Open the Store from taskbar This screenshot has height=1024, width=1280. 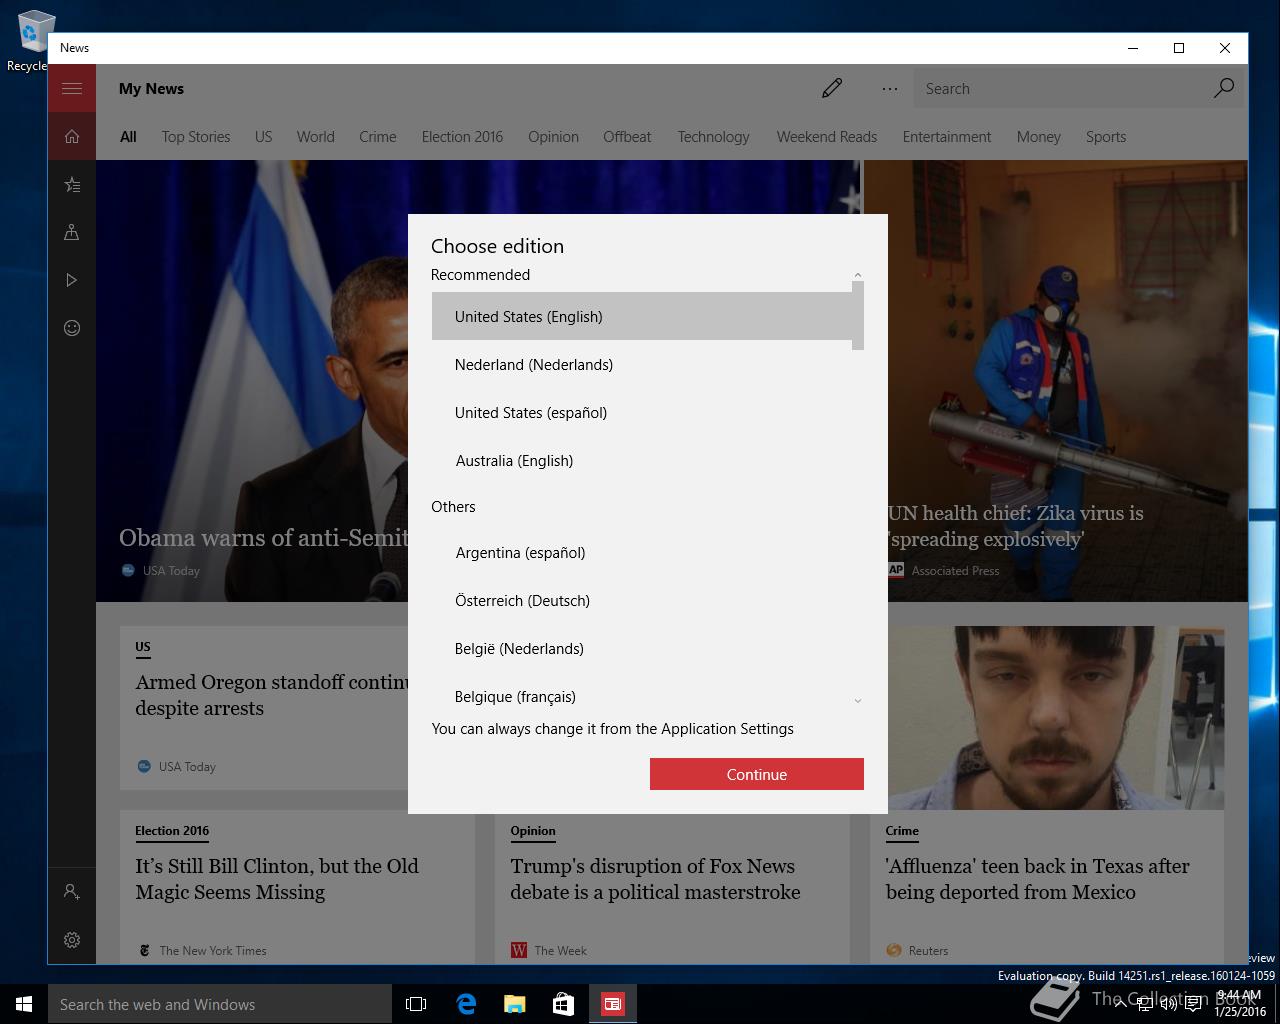coord(564,1004)
